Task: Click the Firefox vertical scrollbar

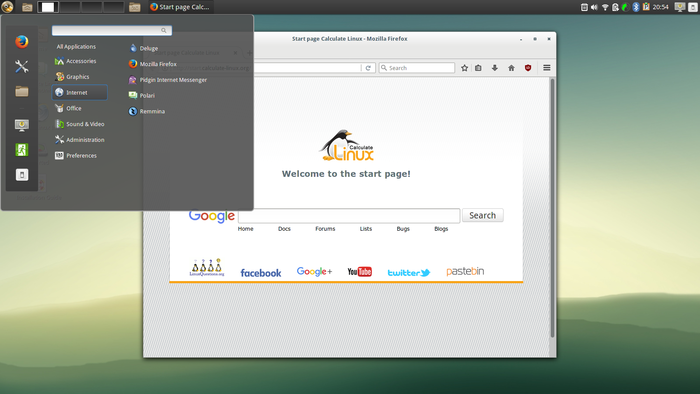Action: point(552,208)
